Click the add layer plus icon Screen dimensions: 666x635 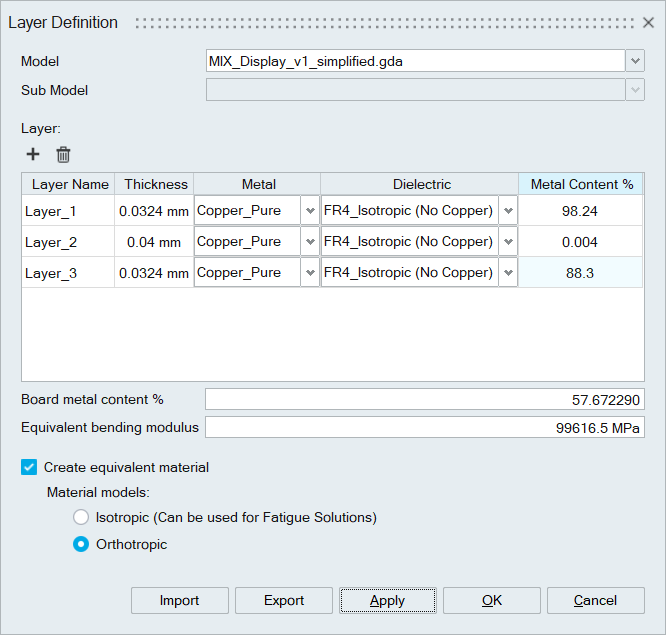[33, 154]
